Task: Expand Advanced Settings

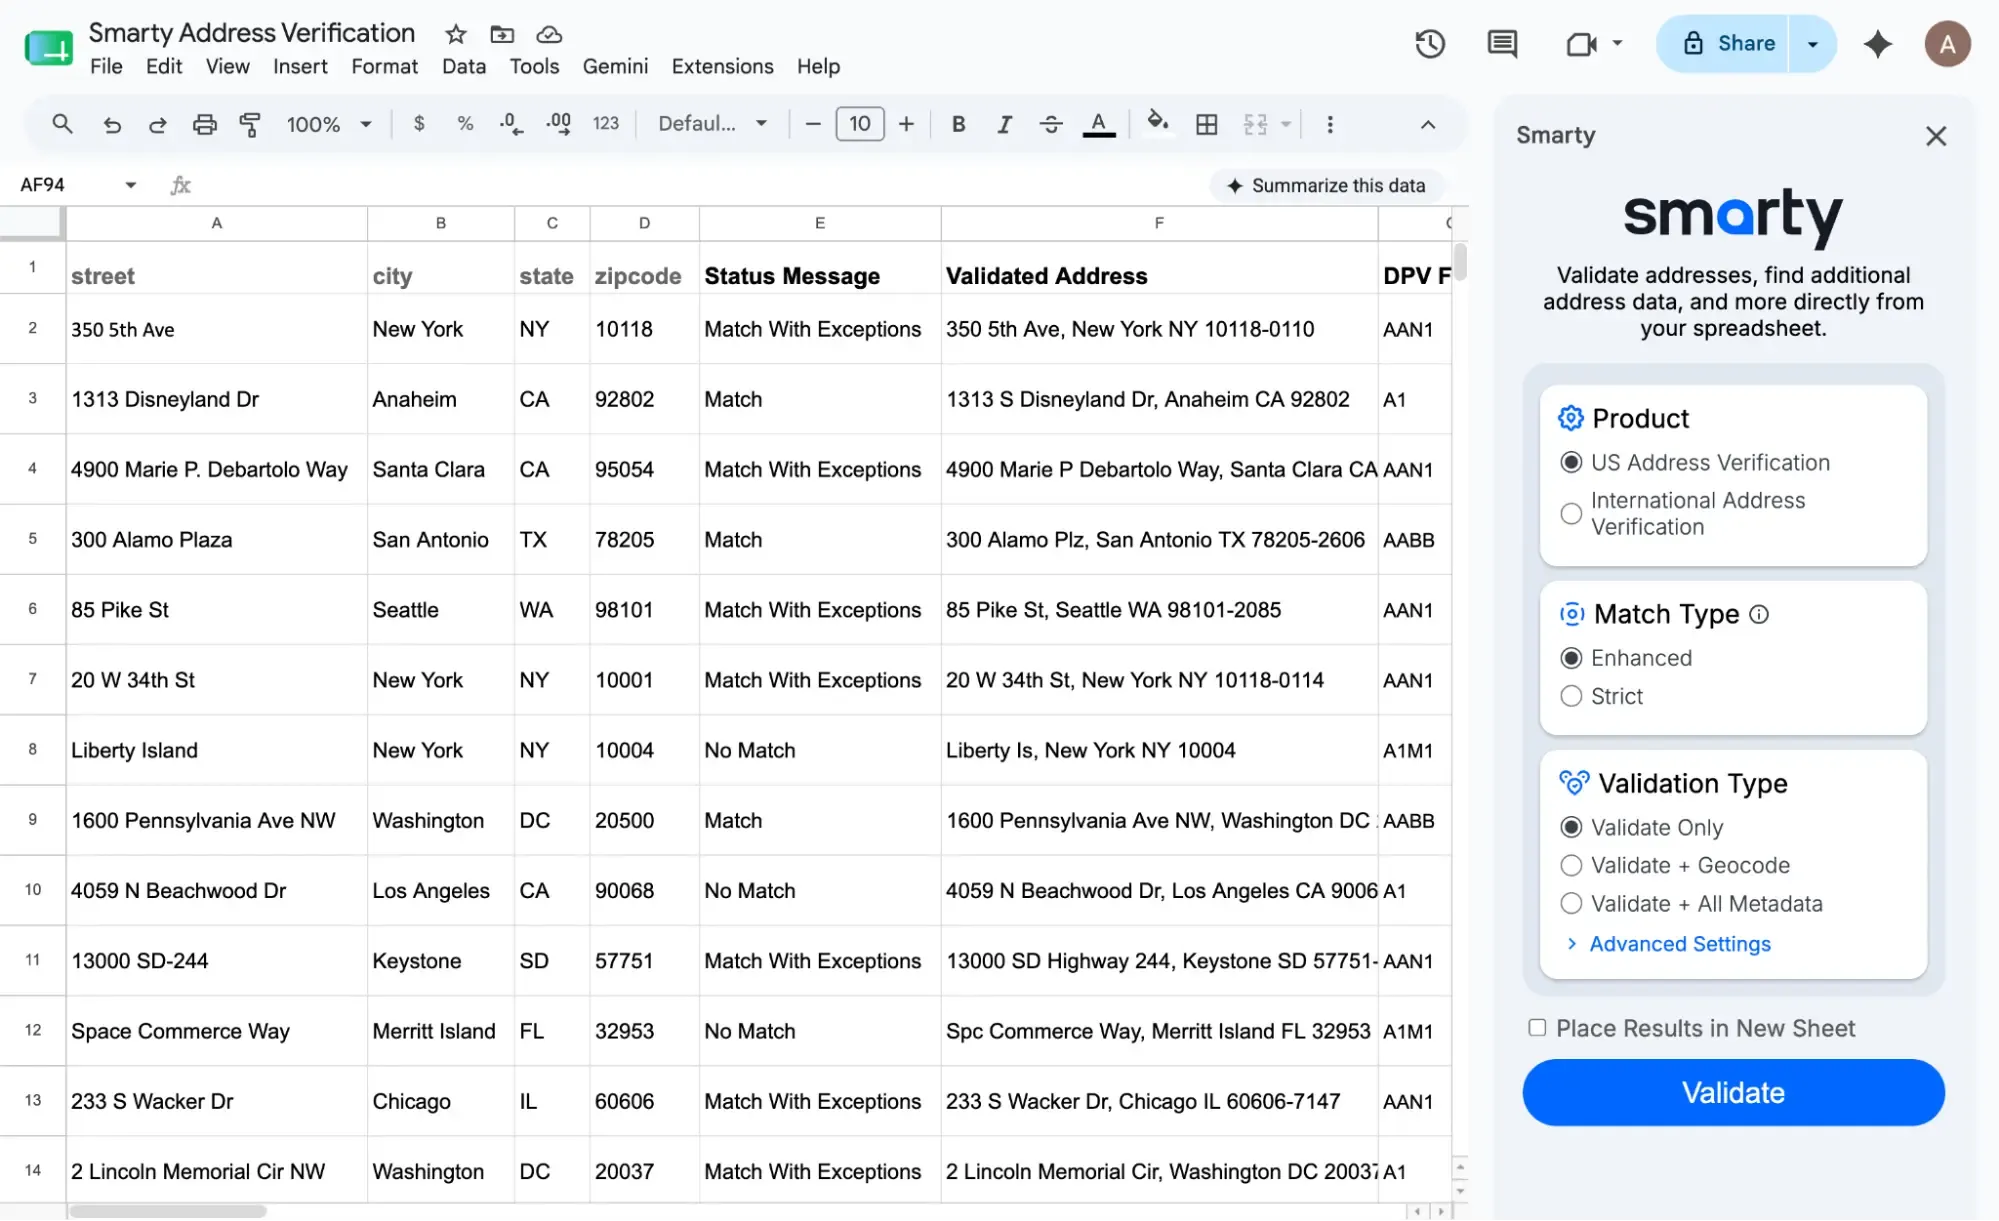Action: click(x=1679, y=943)
